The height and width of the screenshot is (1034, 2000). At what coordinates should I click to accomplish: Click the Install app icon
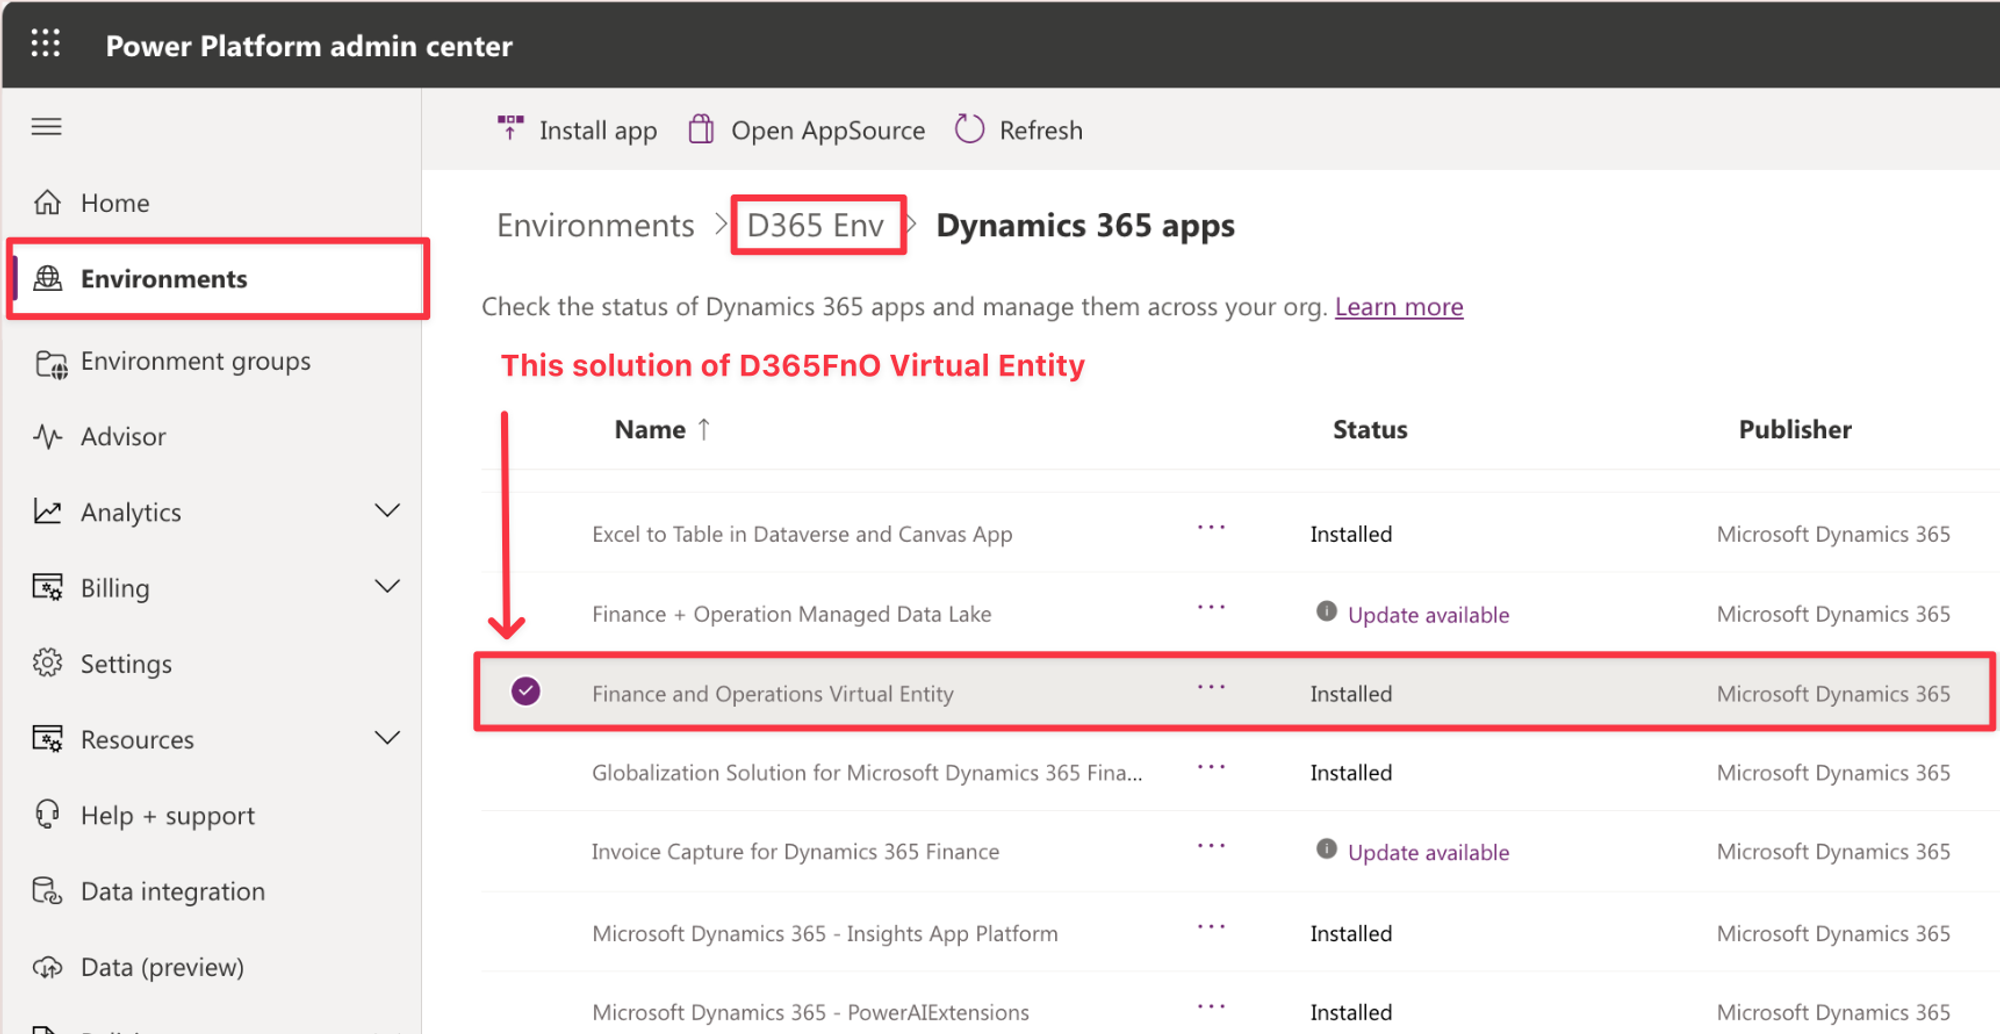pyautogui.click(x=510, y=129)
